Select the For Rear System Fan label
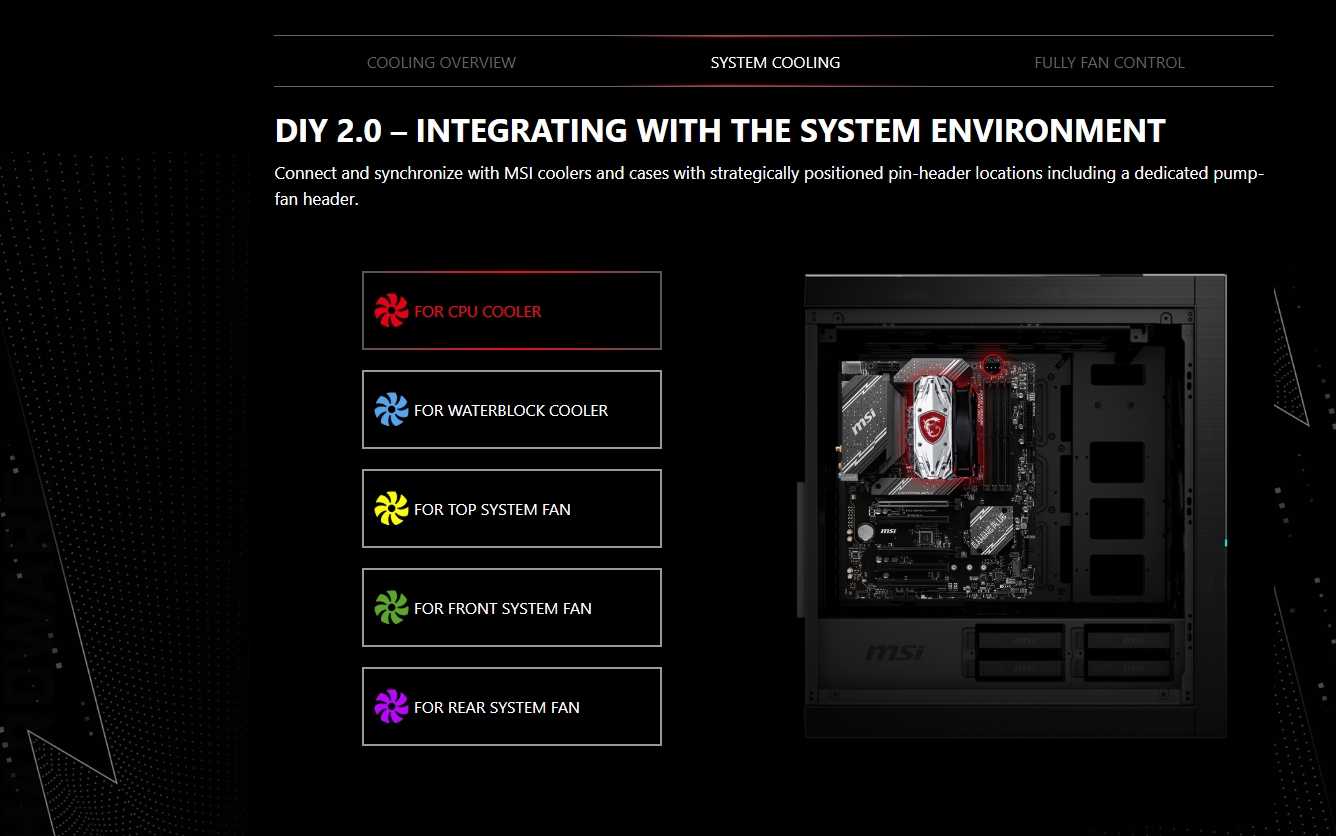This screenshot has height=836, width=1336. click(497, 708)
